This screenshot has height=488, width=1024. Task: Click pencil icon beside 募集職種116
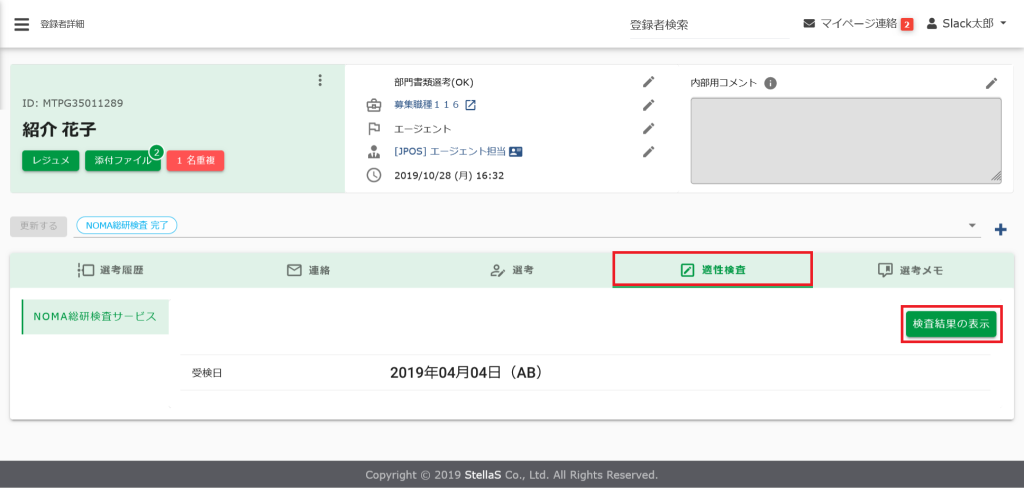pos(648,105)
